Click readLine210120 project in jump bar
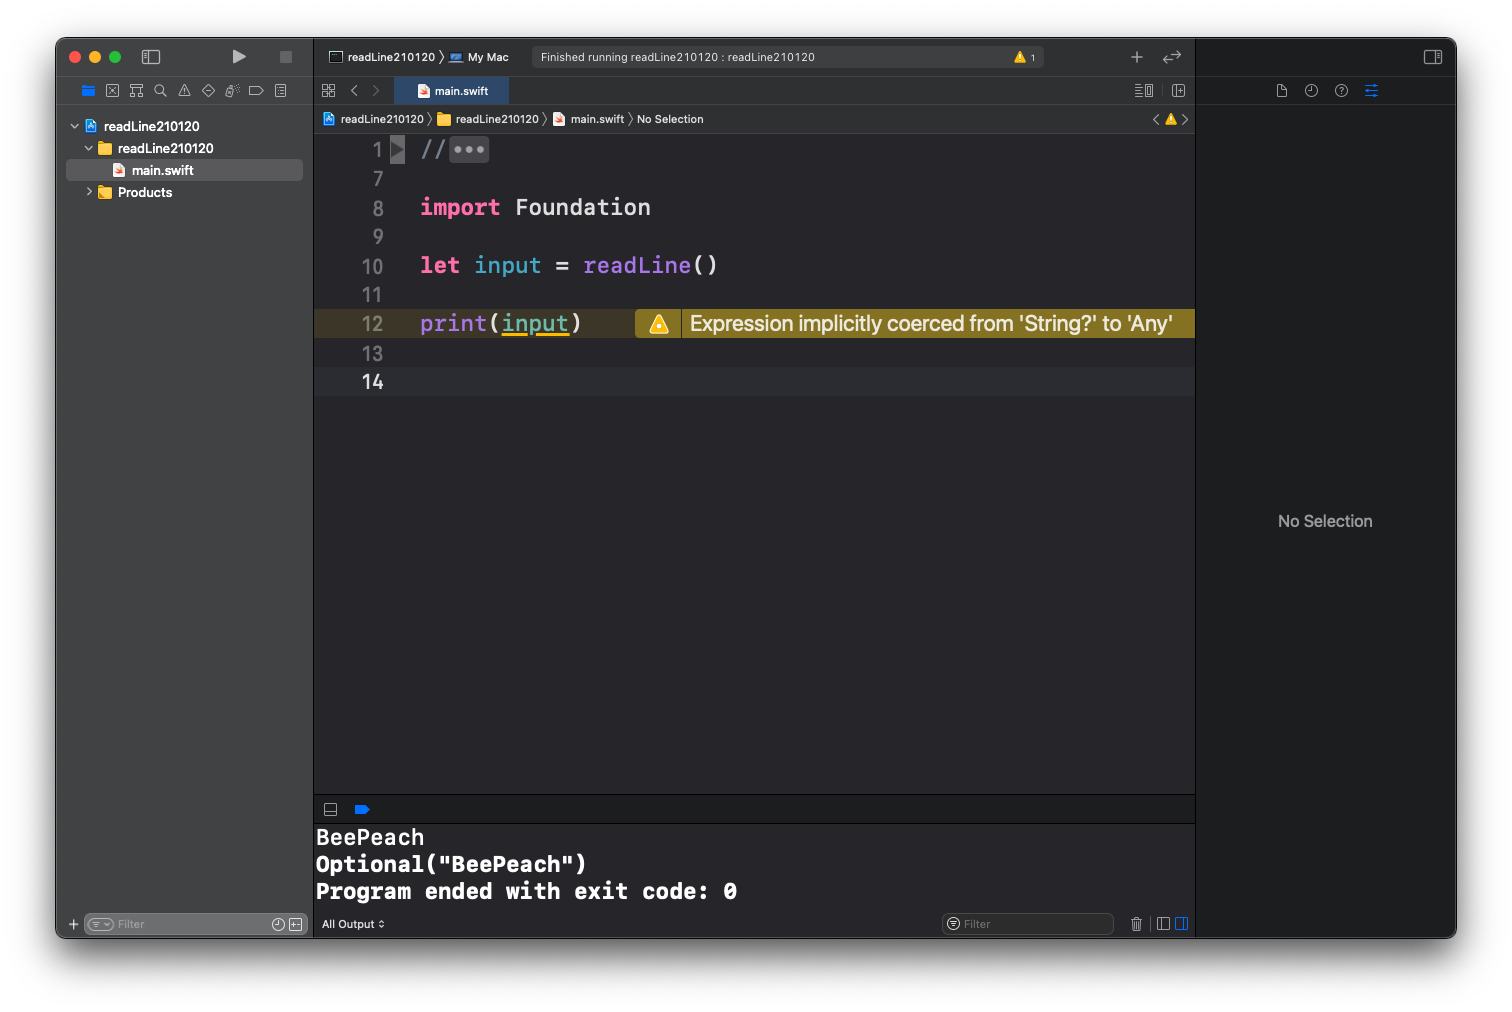The image size is (1512, 1012). coord(374,119)
